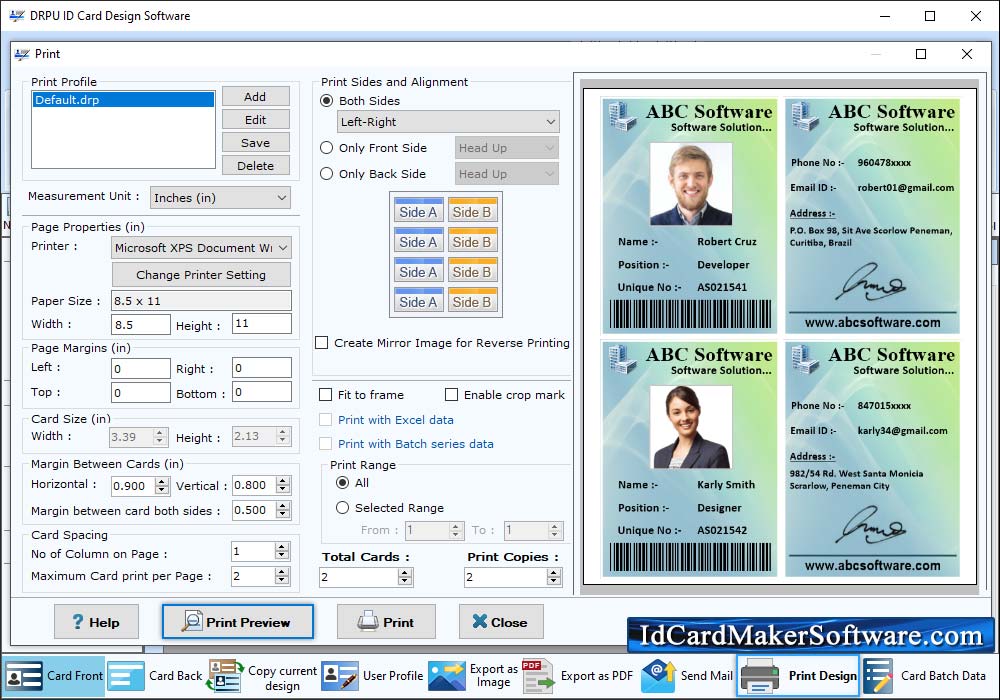
Task: Increase Horizontal margin between cards
Action: [x=162, y=481]
